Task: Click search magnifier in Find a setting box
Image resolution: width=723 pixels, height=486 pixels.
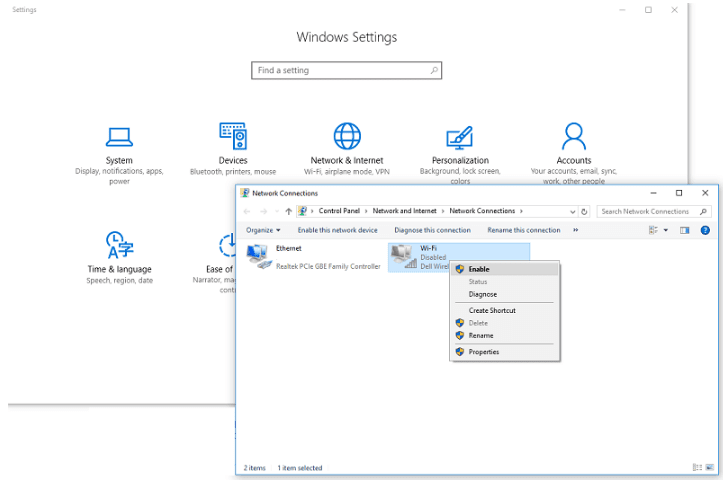Action: tap(434, 71)
